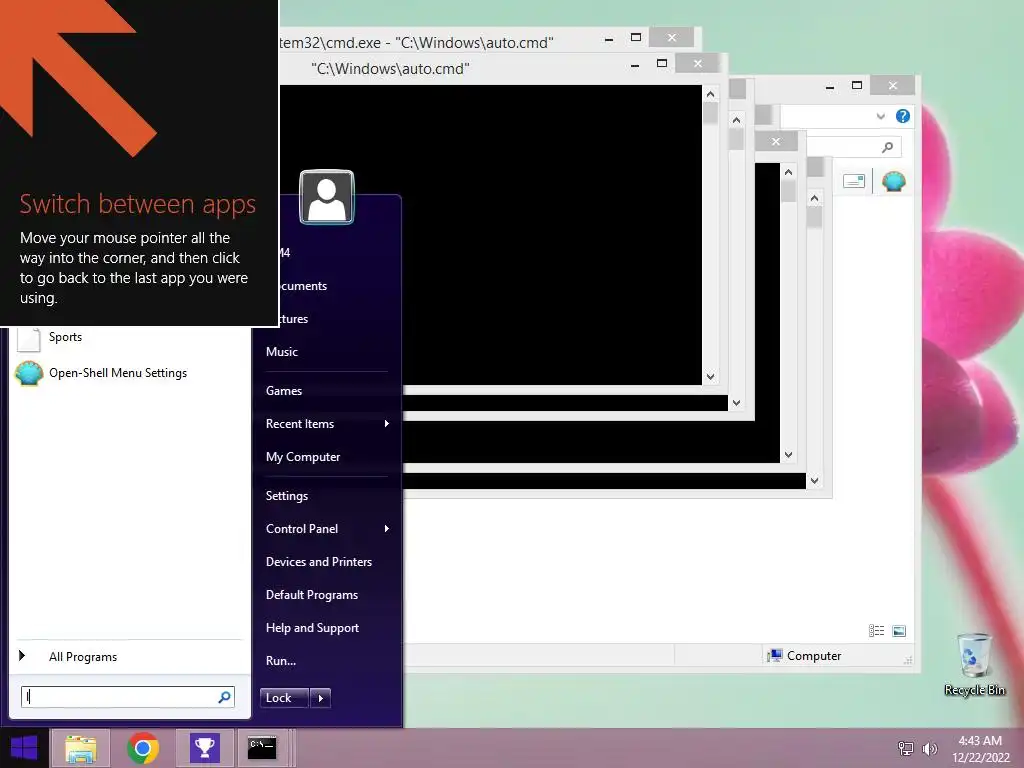
Task: Click the shell icon in the Explorer toolbar
Action: (x=893, y=181)
